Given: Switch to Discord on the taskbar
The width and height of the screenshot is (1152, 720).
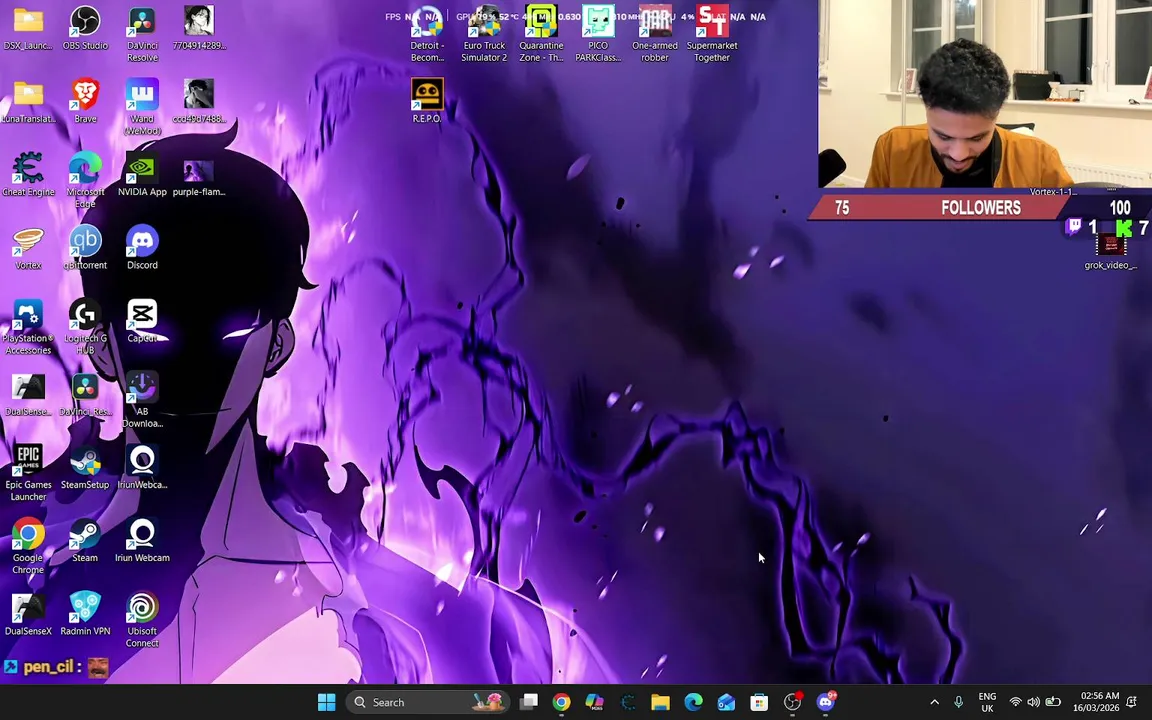Looking at the screenshot, I should (826, 702).
